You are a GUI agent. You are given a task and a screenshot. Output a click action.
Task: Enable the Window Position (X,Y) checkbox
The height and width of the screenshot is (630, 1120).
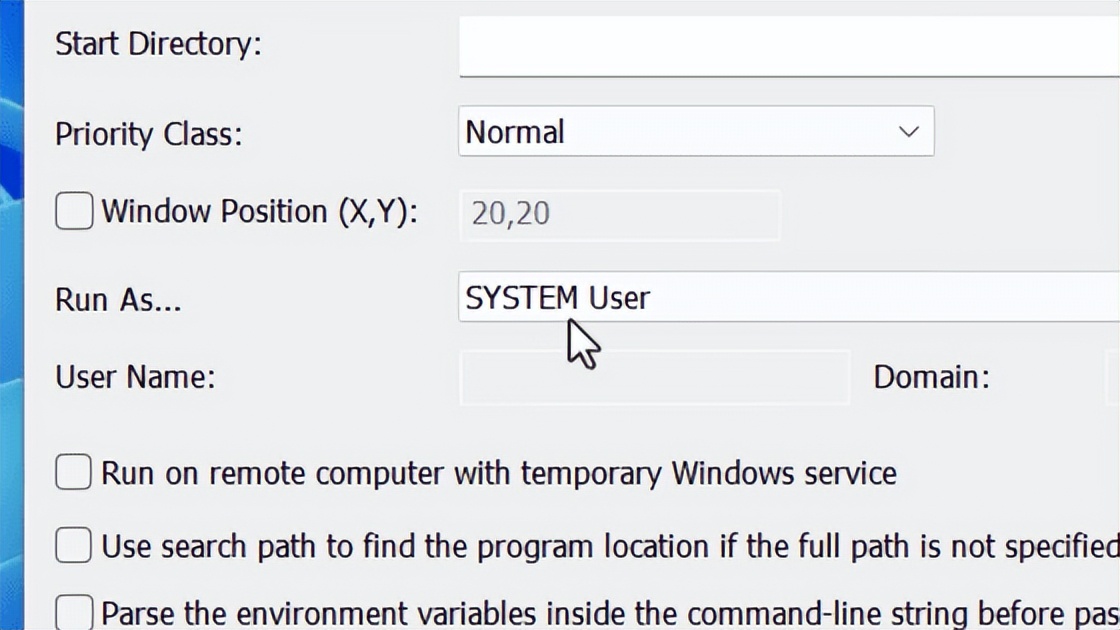(73, 211)
